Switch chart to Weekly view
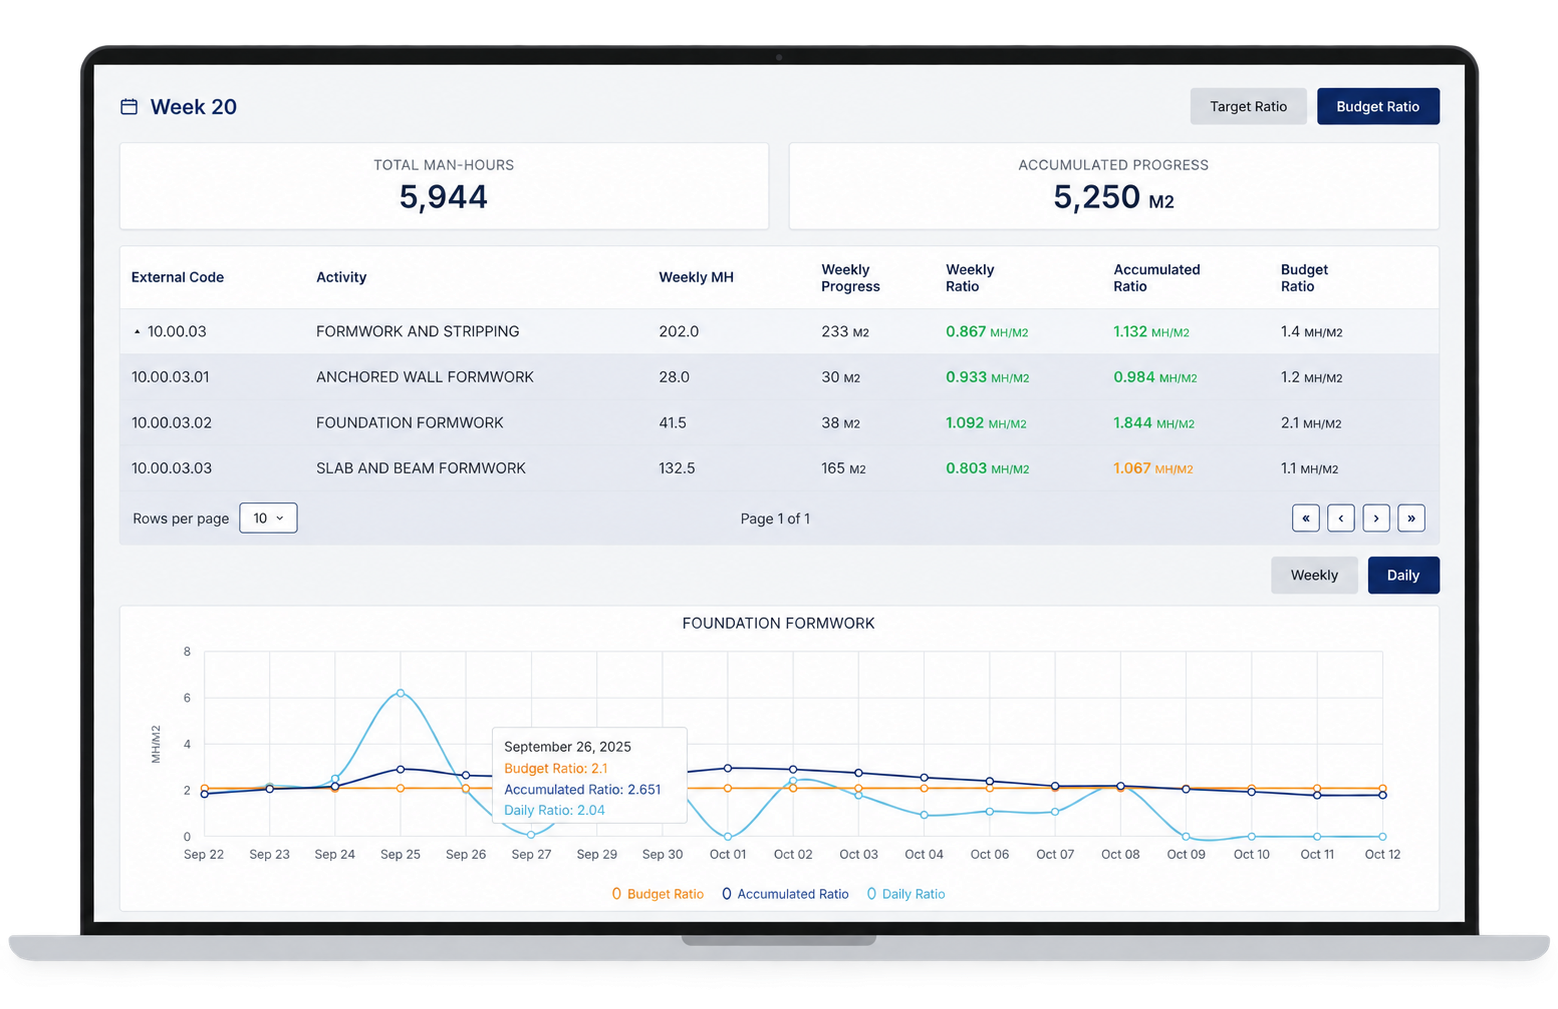The height and width of the screenshot is (1009, 1558). click(x=1314, y=575)
